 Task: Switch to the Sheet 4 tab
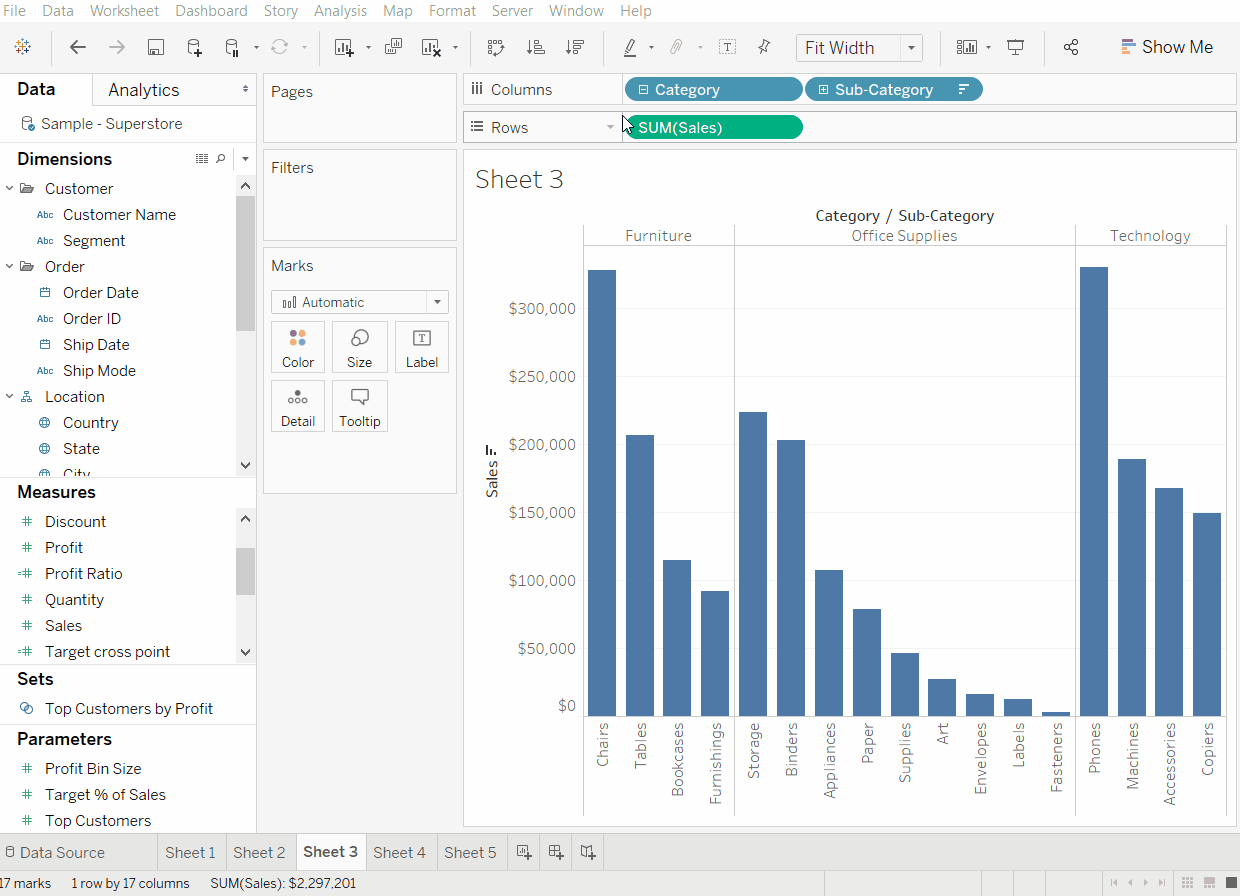pos(399,852)
